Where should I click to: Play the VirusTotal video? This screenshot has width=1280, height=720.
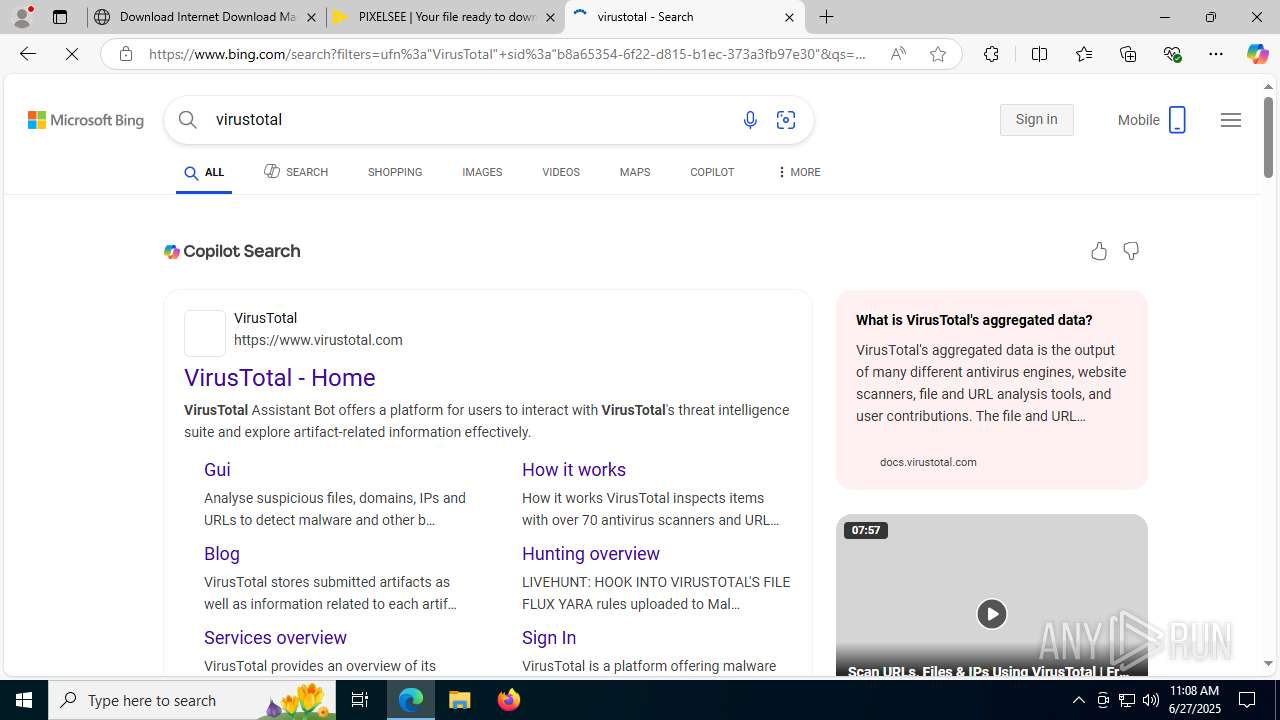991,614
